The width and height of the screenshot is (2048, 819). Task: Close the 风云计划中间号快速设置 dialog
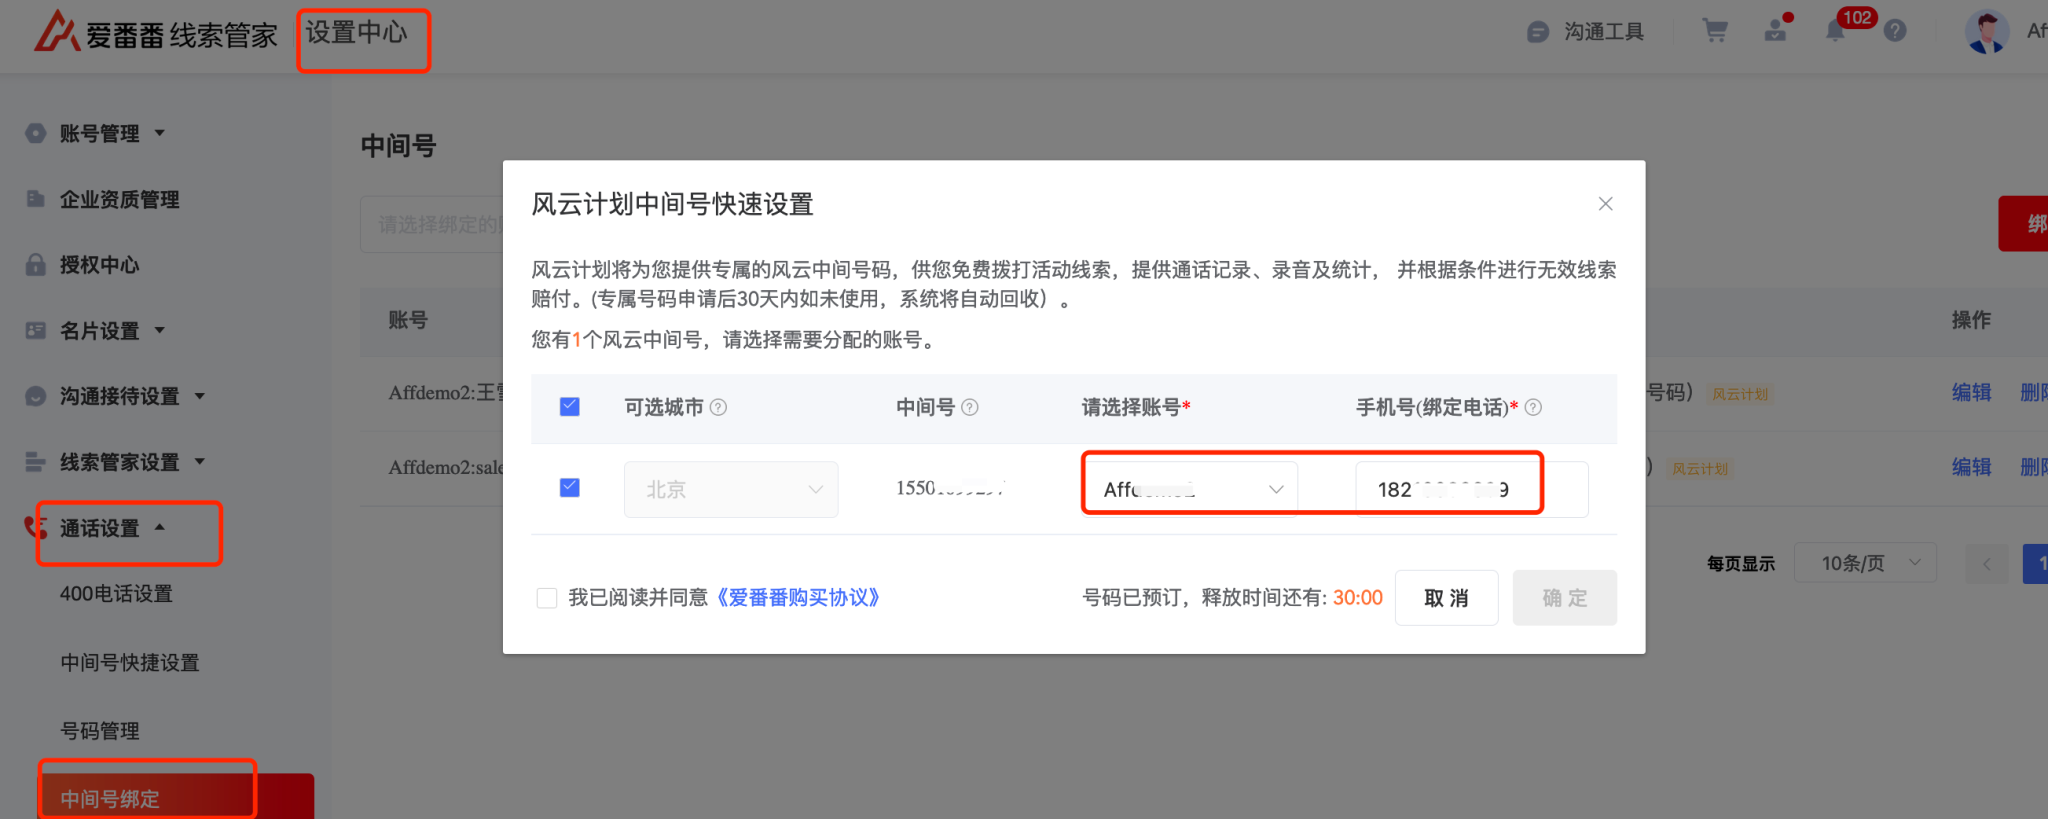tap(1605, 204)
